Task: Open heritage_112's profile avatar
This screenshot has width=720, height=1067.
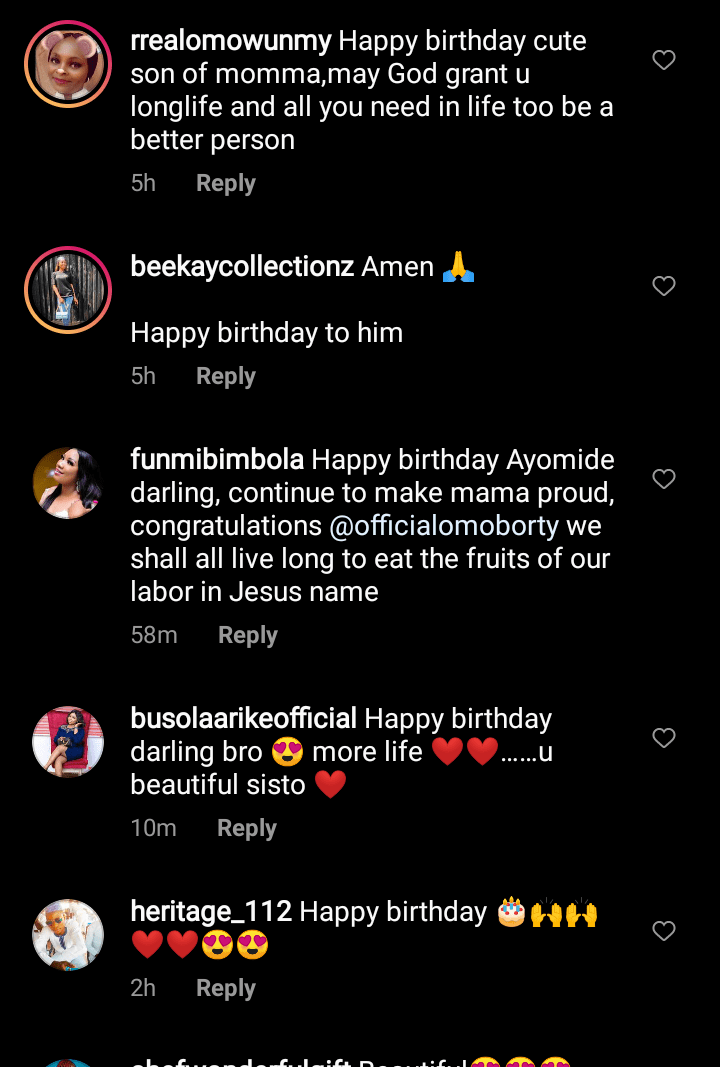Action: click(x=68, y=935)
